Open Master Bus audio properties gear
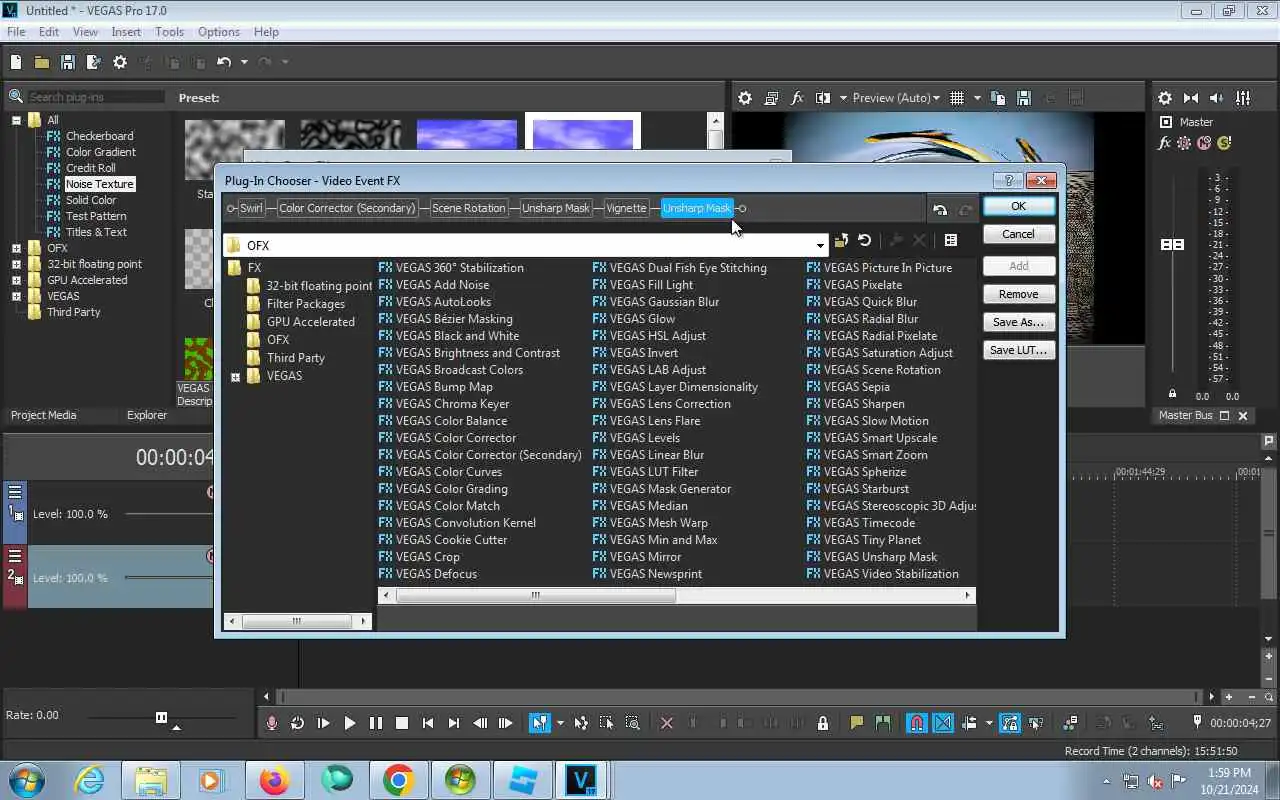The height and width of the screenshot is (800, 1280). (1165, 98)
